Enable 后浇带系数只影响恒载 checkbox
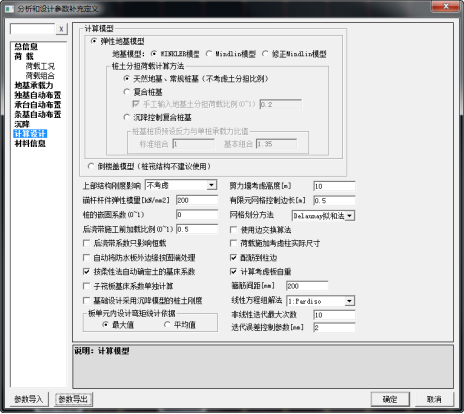This screenshot has width=464, height=414. point(125,243)
